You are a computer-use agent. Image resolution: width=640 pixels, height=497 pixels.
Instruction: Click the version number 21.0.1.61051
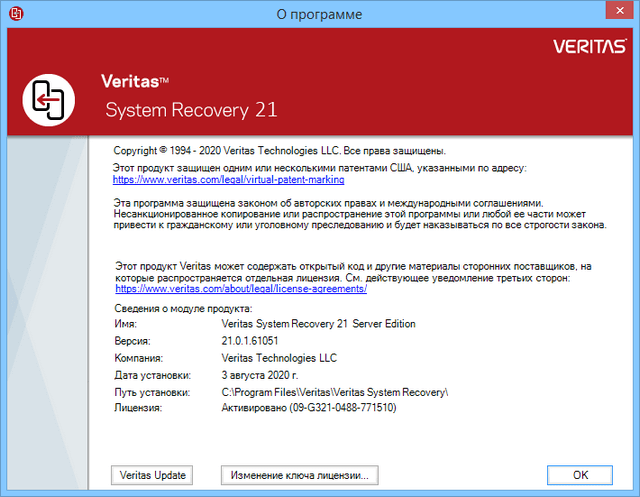click(x=250, y=341)
